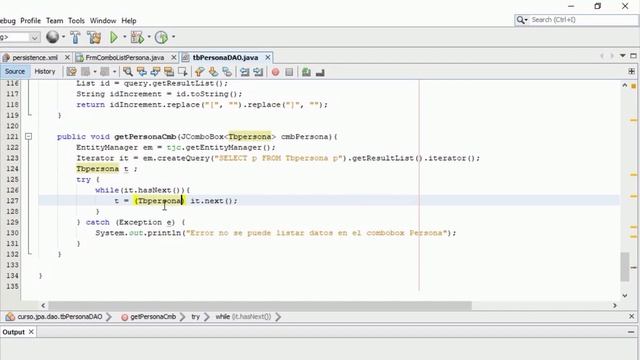Viewport: 640px width, 360px height.
Task: Click the Uncomment icon at toolbar end
Action: [320, 72]
